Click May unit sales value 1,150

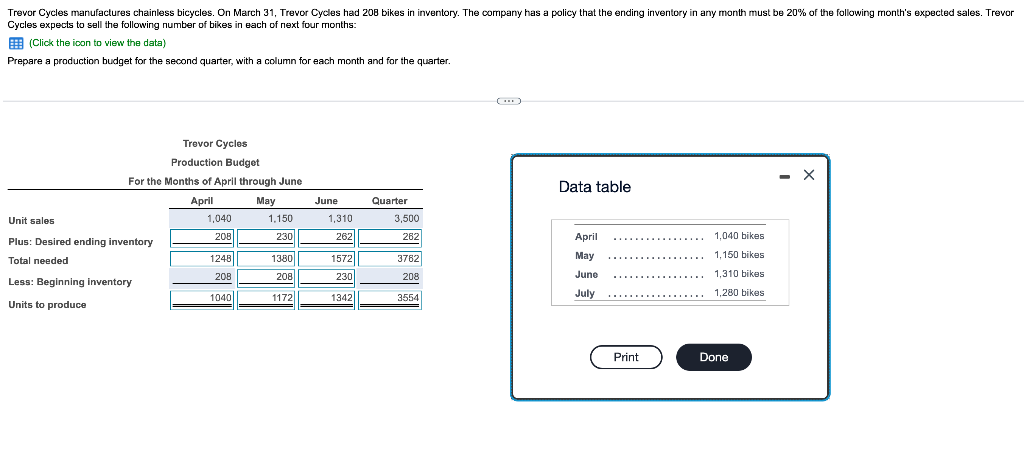(281, 219)
